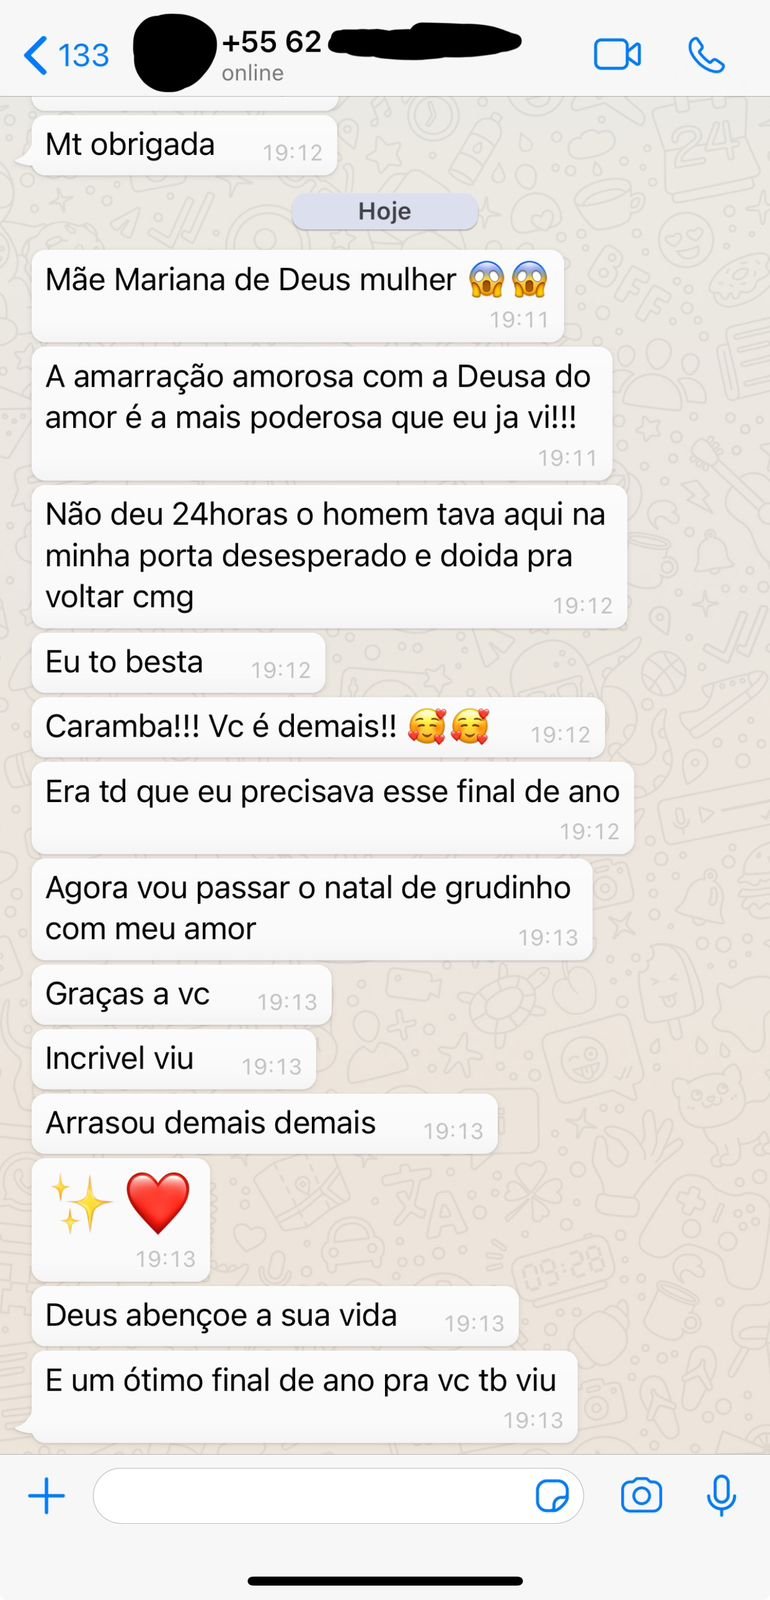770x1600 pixels.
Task: Open attachments with the plus icon
Action: coord(46,1496)
